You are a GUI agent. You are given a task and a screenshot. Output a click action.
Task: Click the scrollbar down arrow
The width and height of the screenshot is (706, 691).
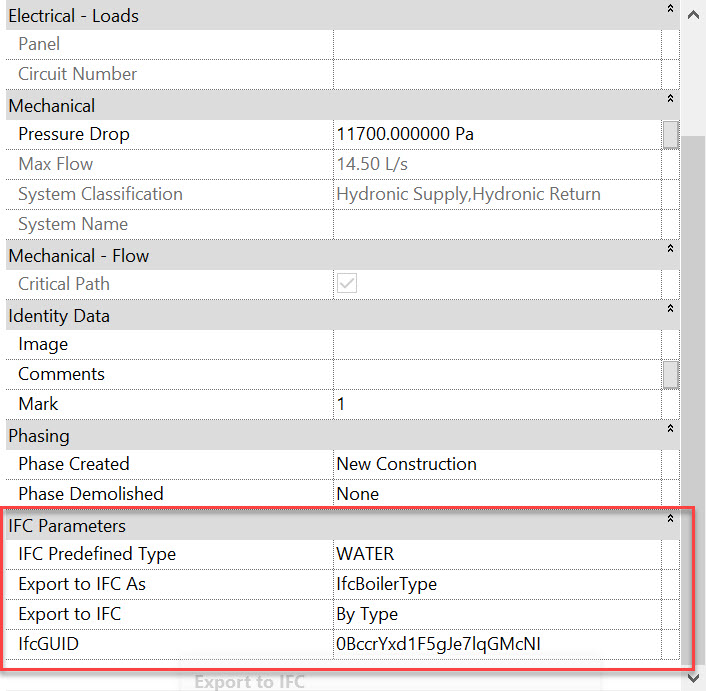(x=693, y=678)
